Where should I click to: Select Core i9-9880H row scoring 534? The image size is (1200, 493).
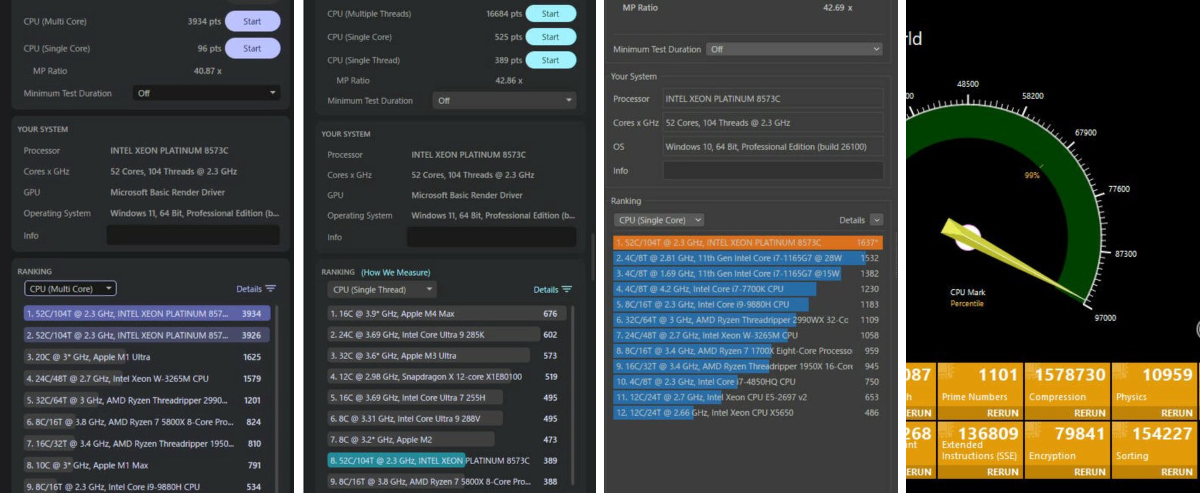click(x=147, y=487)
